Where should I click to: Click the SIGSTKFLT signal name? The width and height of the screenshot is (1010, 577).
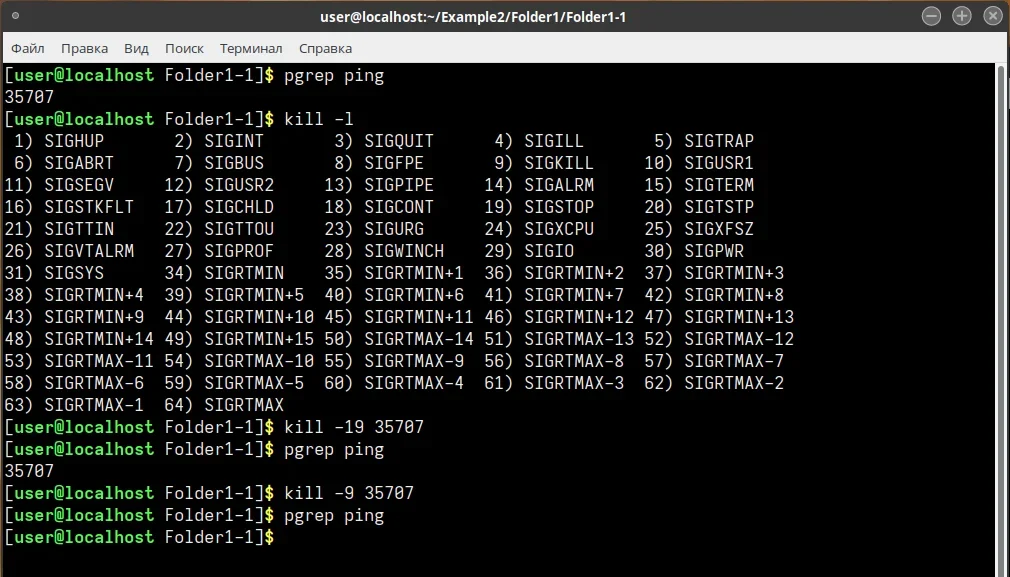89,207
